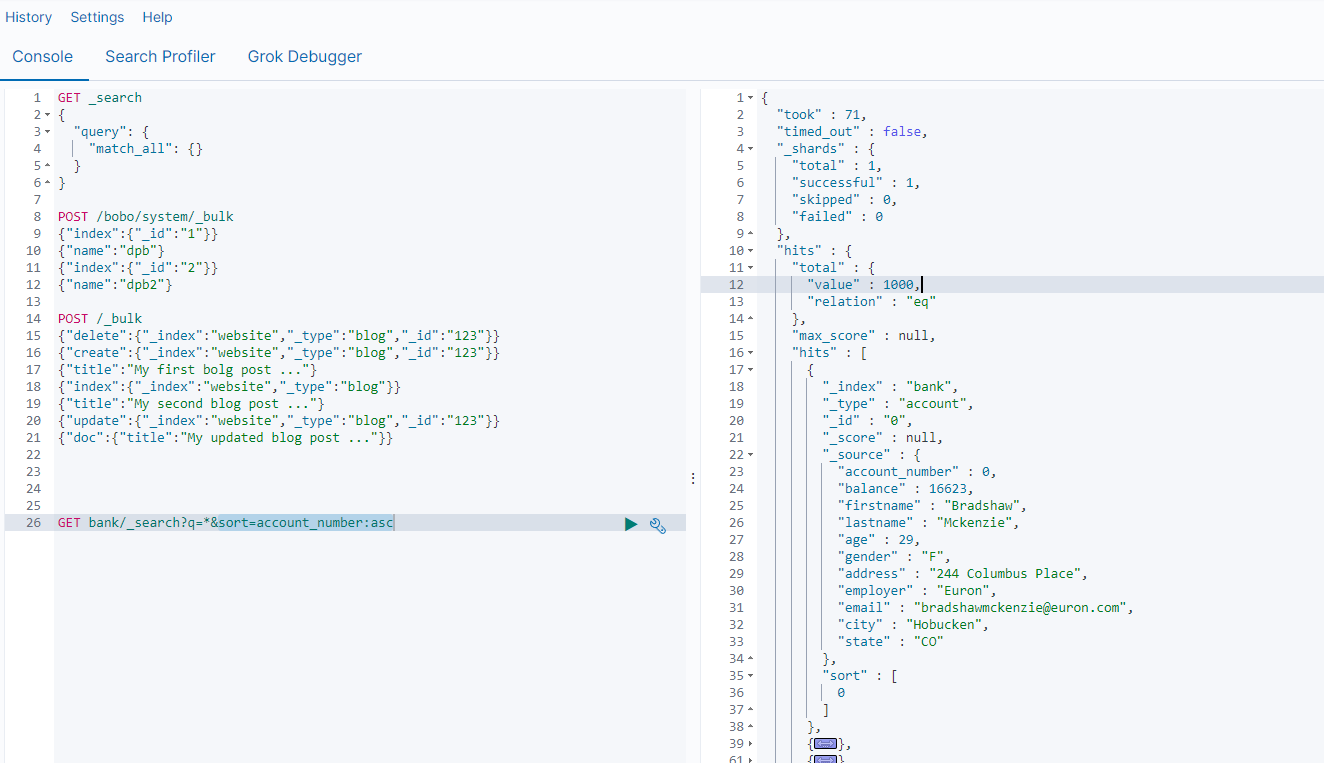Collapse the _source block at response line 22
Image resolution: width=1324 pixels, height=763 pixels.
click(x=751, y=455)
